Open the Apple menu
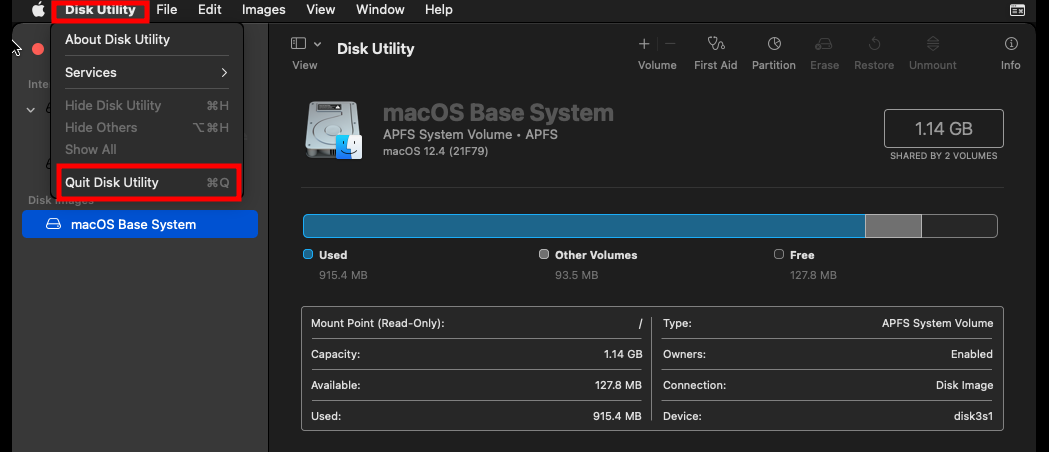 (x=38, y=9)
